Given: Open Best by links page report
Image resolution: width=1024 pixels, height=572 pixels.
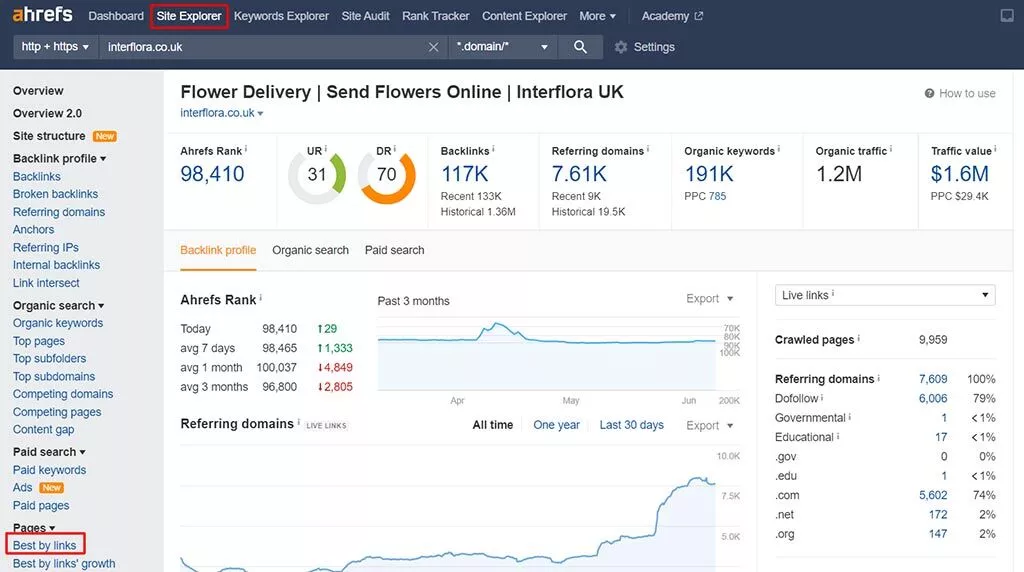Looking at the screenshot, I should coord(45,545).
